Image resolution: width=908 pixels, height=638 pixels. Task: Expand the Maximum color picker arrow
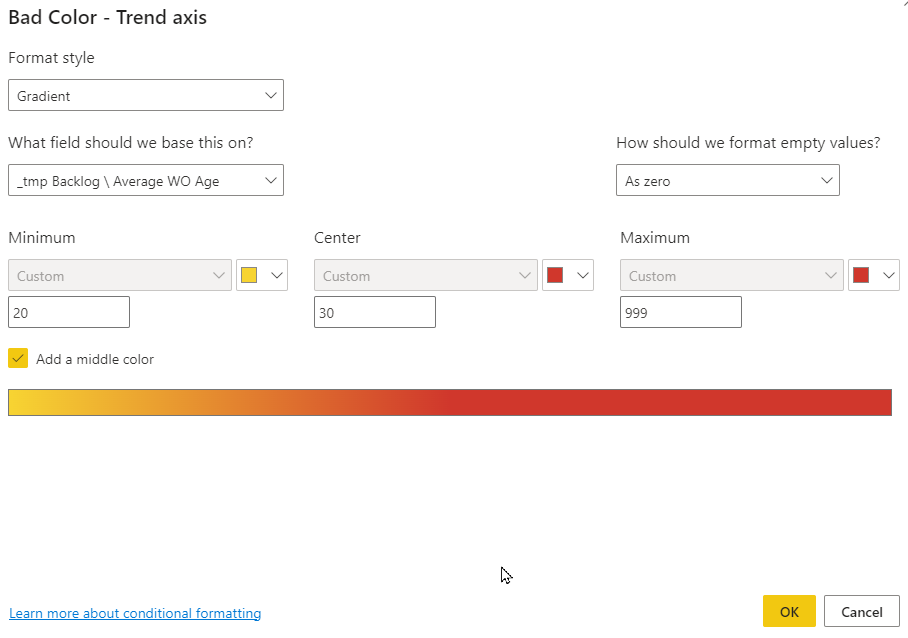click(889, 276)
